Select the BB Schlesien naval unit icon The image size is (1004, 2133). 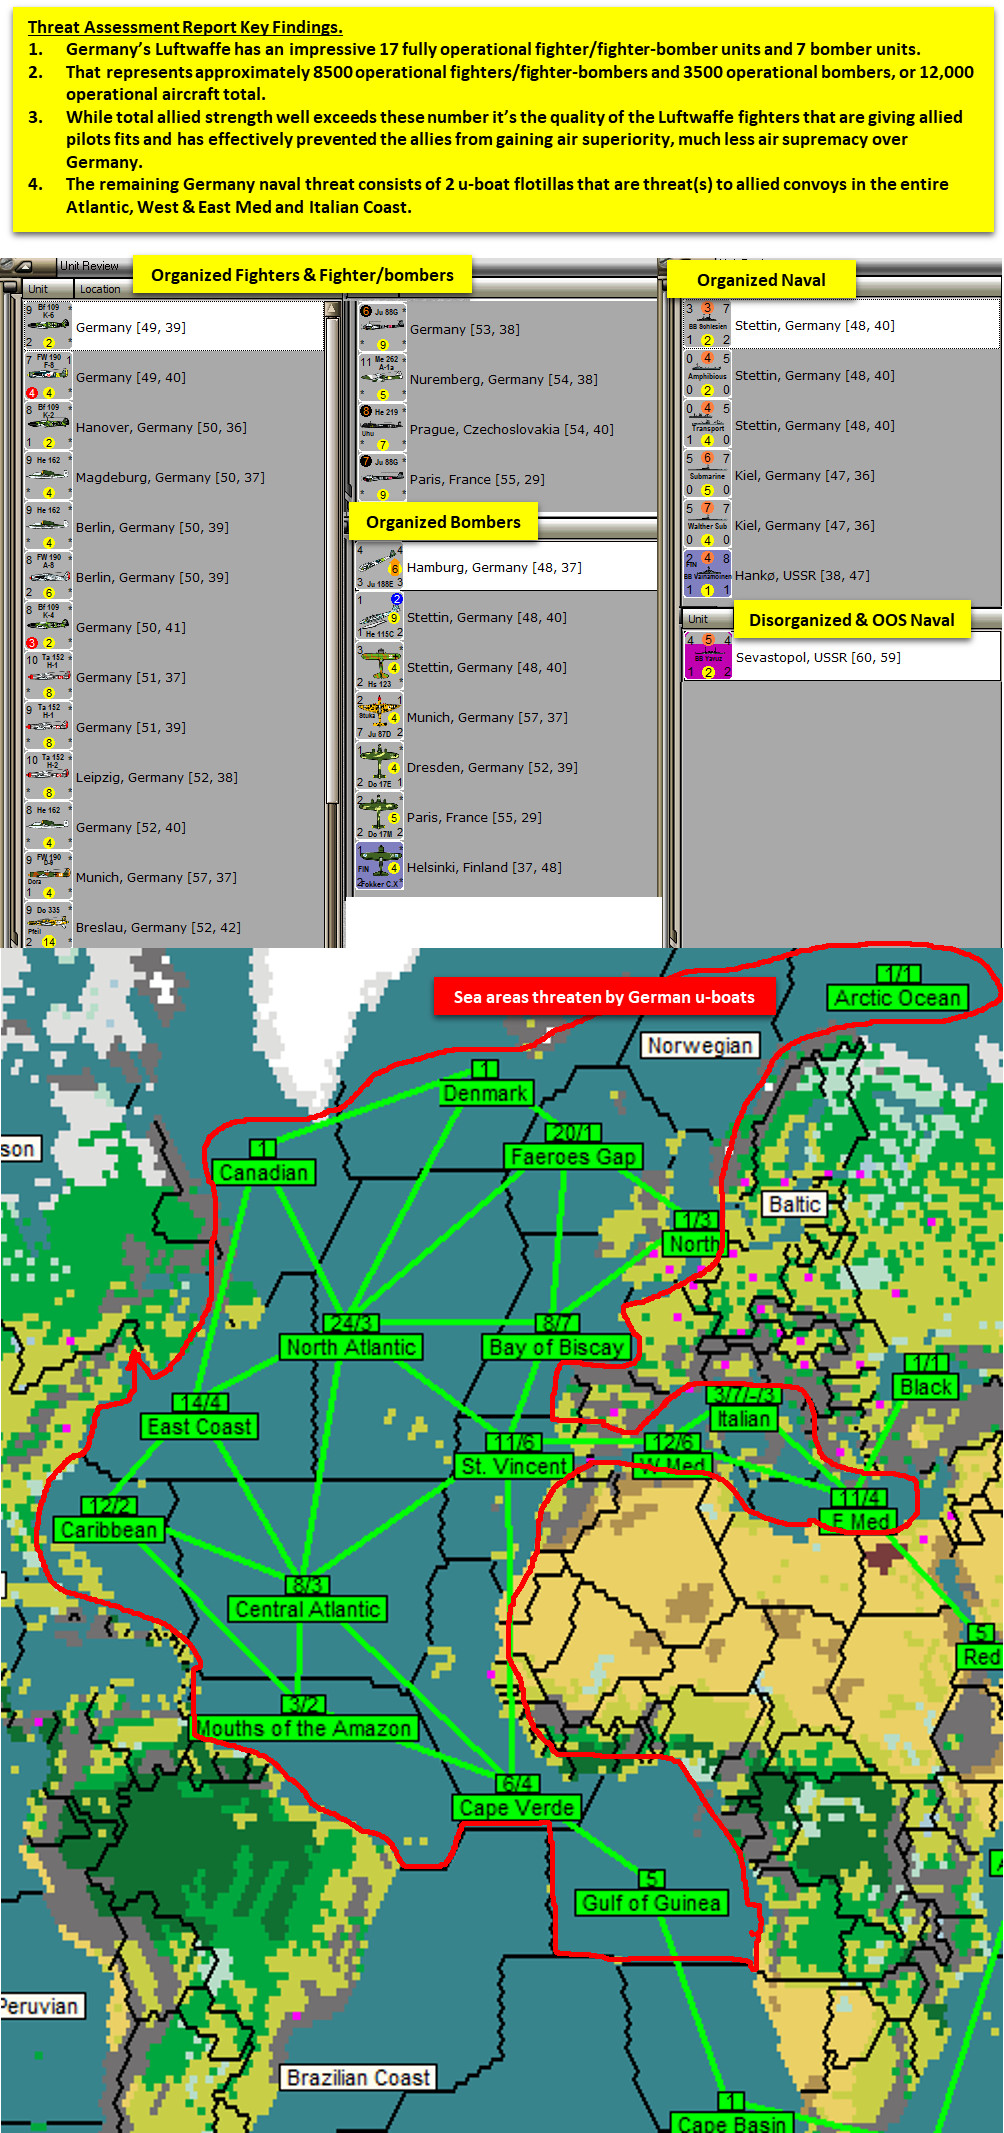(708, 324)
